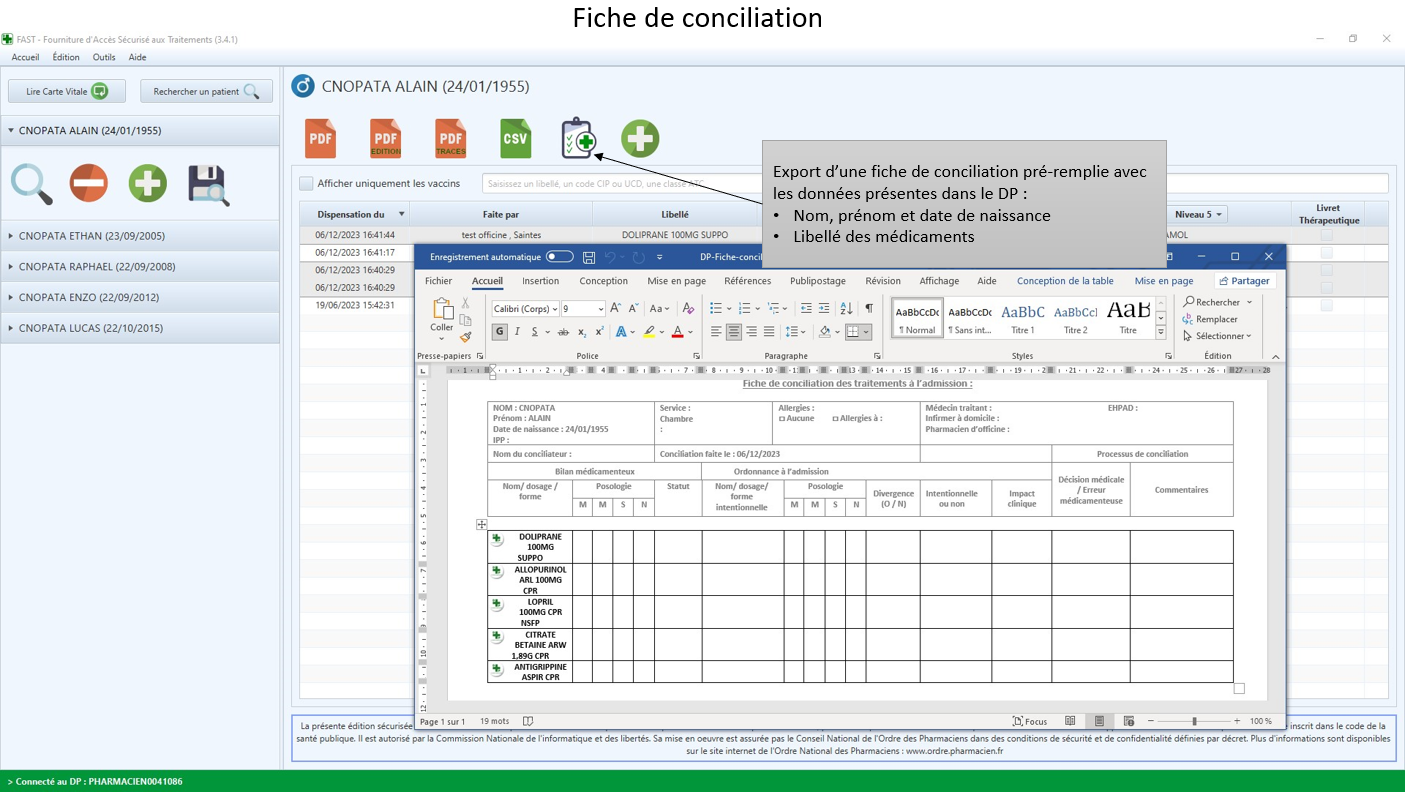Click the Partager button in Word

[x=1244, y=281]
